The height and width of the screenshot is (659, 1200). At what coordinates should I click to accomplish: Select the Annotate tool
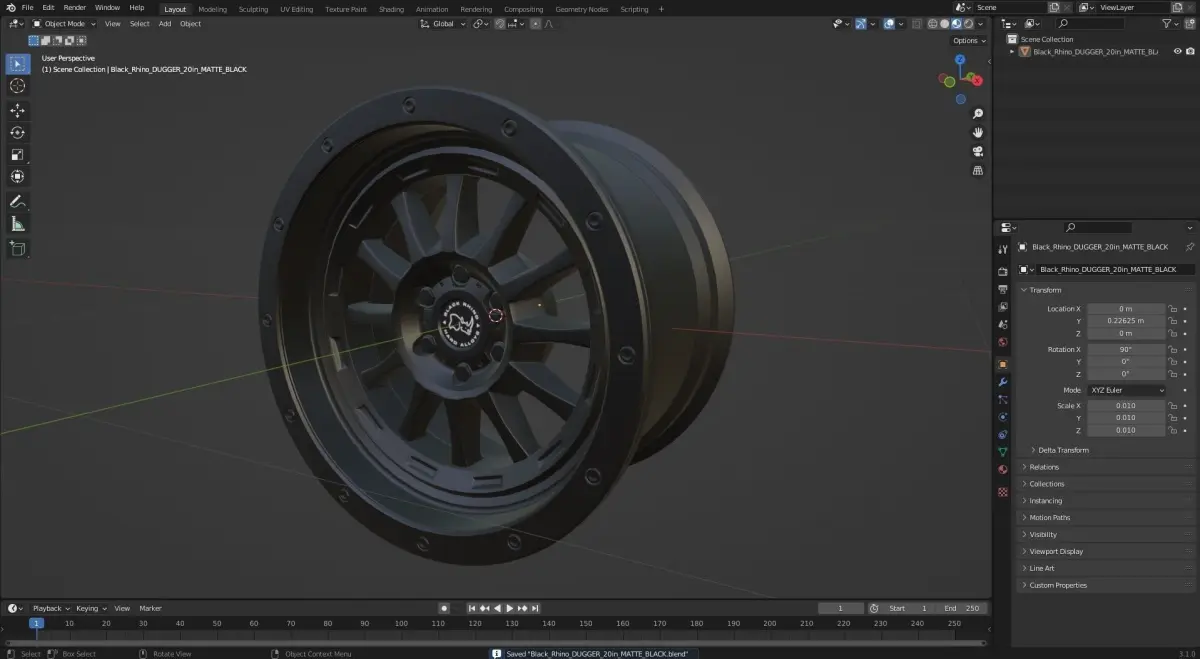coord(17,201)
